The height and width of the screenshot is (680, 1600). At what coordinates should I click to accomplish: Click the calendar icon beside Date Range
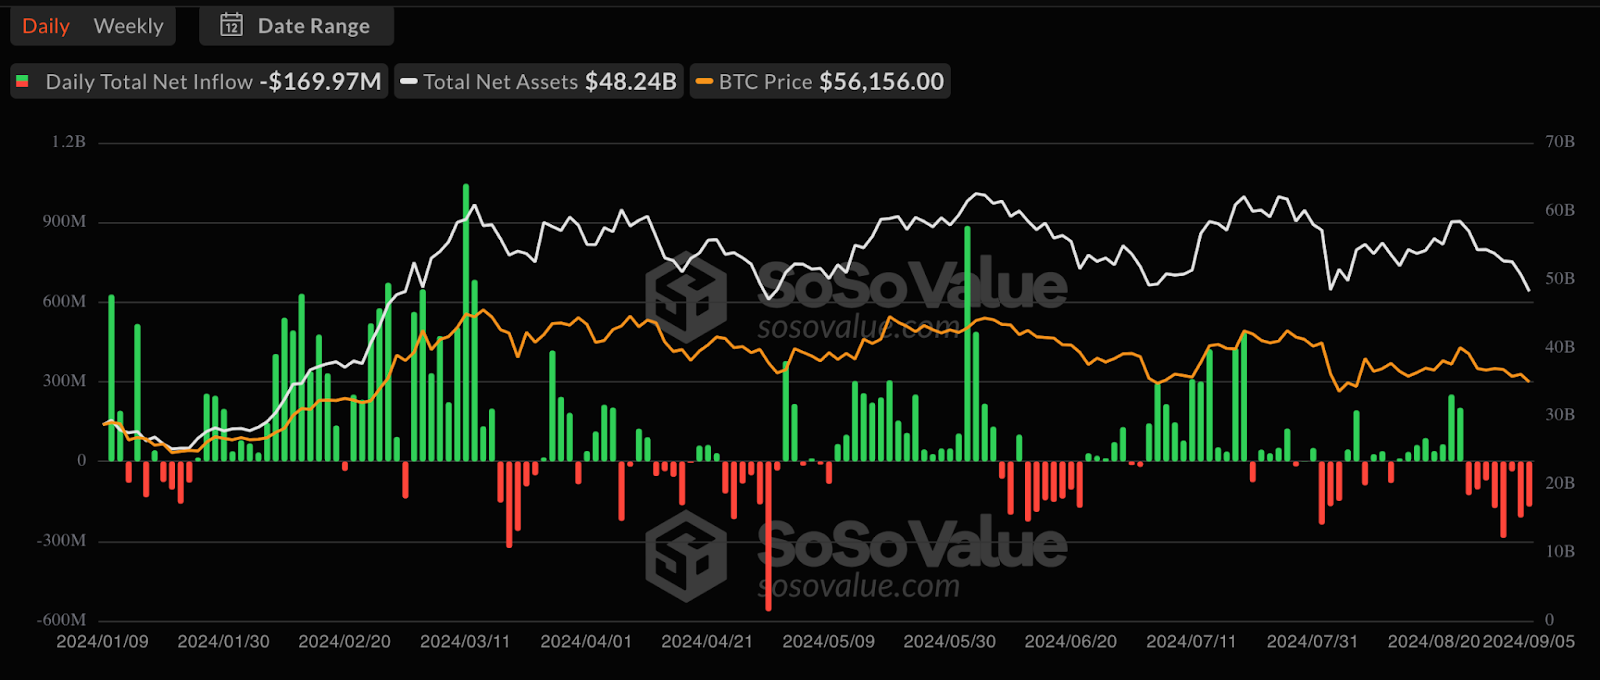pos(231,25)
